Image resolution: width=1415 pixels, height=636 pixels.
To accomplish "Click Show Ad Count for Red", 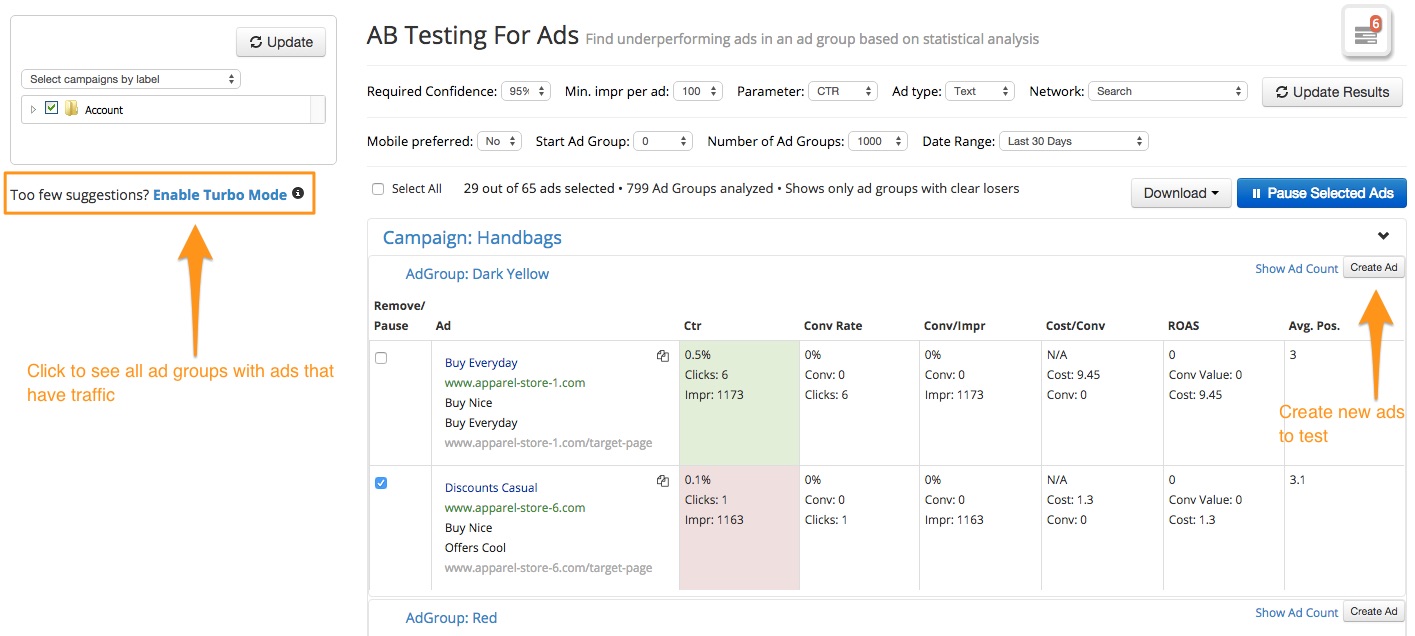I will click(x=1297, y=612).
